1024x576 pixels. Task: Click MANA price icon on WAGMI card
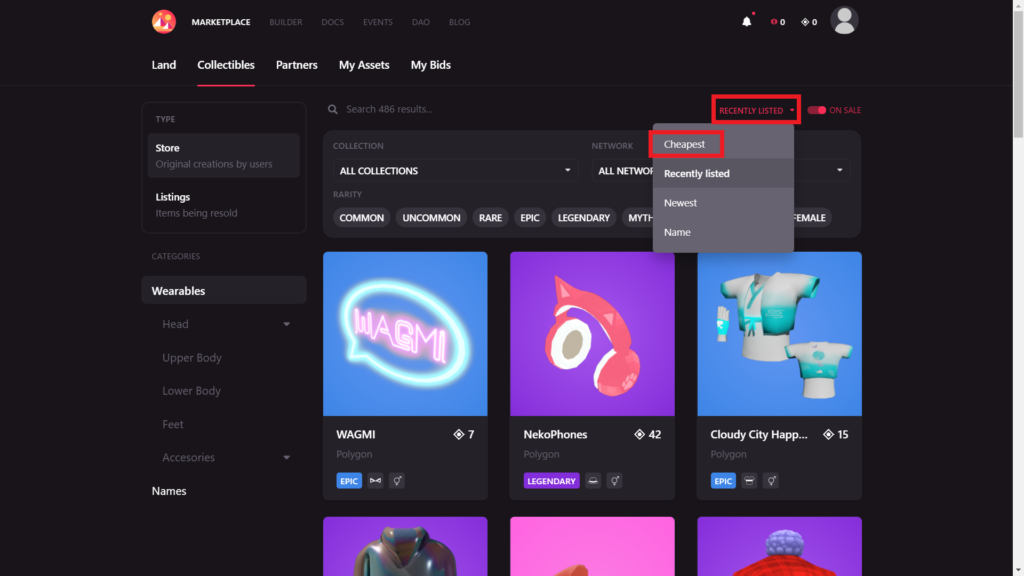458,434
